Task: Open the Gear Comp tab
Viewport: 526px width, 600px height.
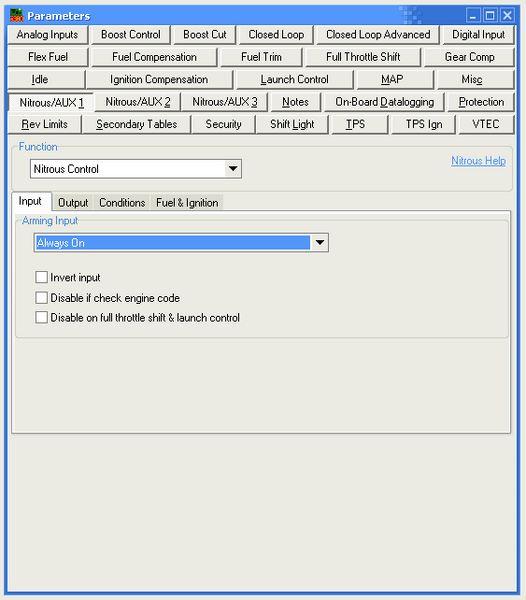Action: [469, 57]
